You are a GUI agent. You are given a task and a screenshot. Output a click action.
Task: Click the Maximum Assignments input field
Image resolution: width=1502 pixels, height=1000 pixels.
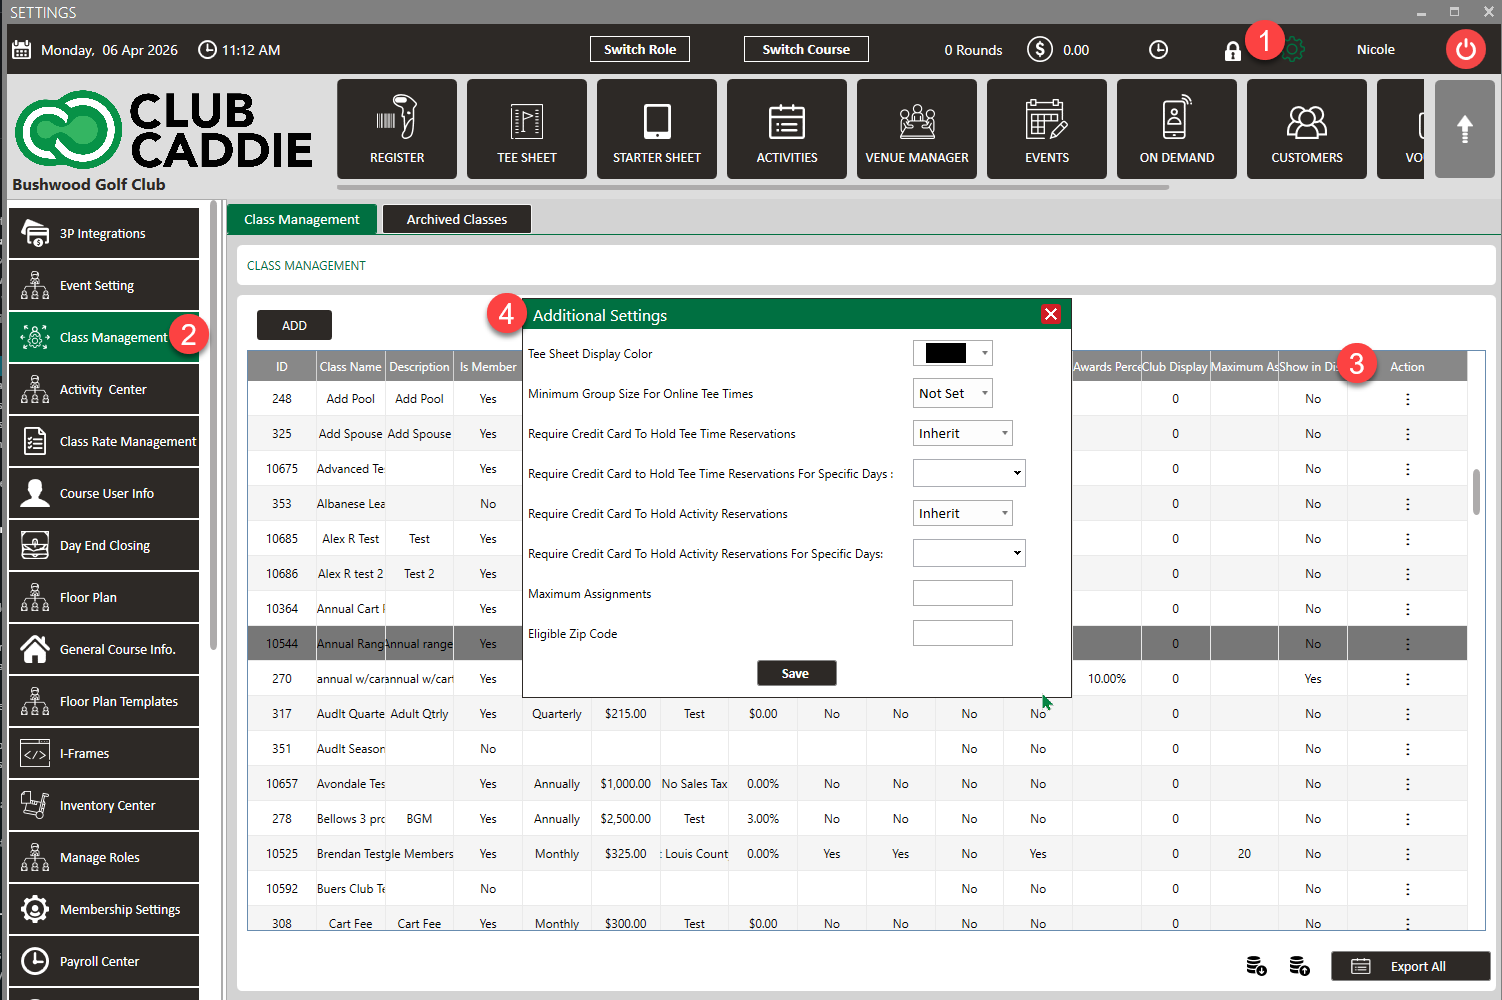click(x=962, y=593)
